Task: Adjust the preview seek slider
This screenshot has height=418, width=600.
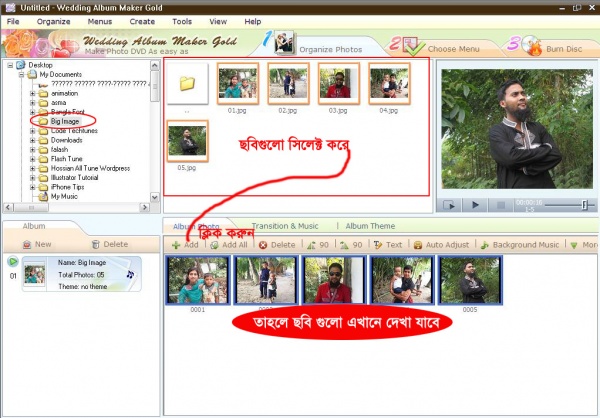Action: click(584, 205)
